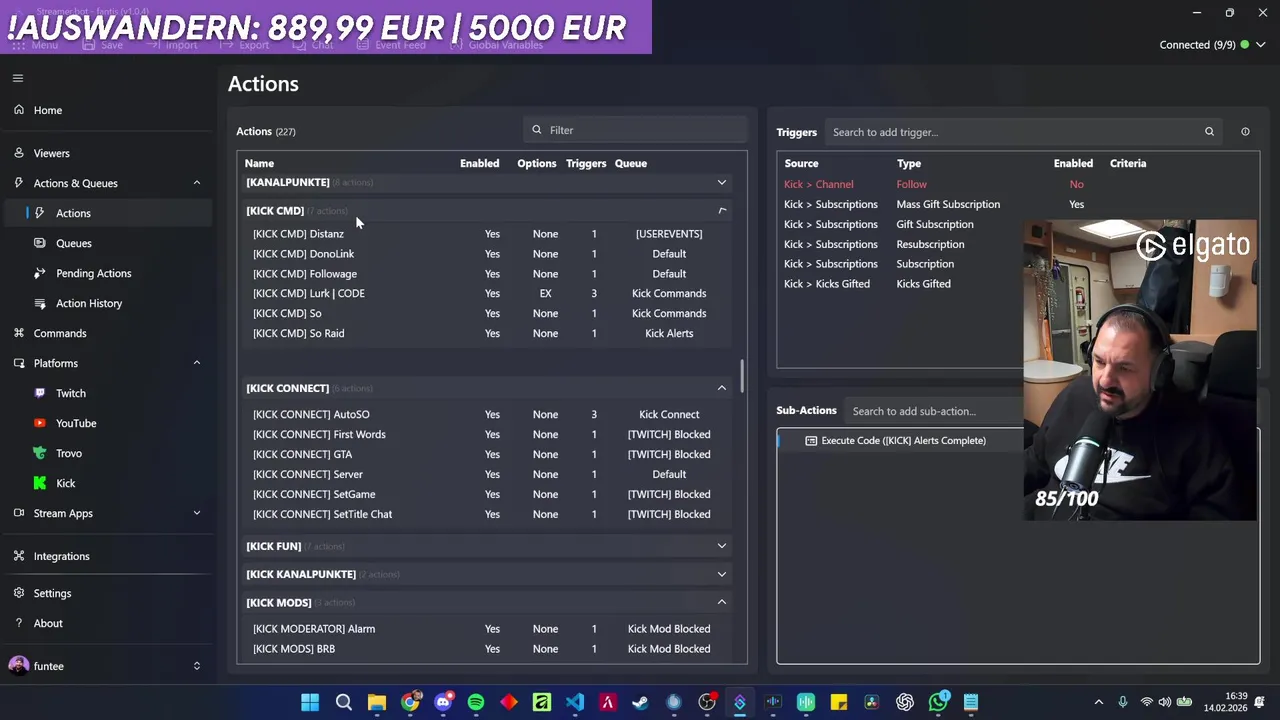Toggle Enabled 'Yes' on Mass Gift Subscription
The height and width of the screenshot is (720, 1280).
pyautogui.click(x=1076, y=204)
